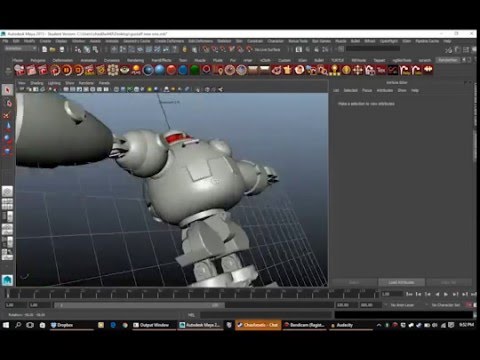Viewport: 480px width, 360px height.
Task: Click the batman logo shelf icon
Action: [x=428, y=70]
